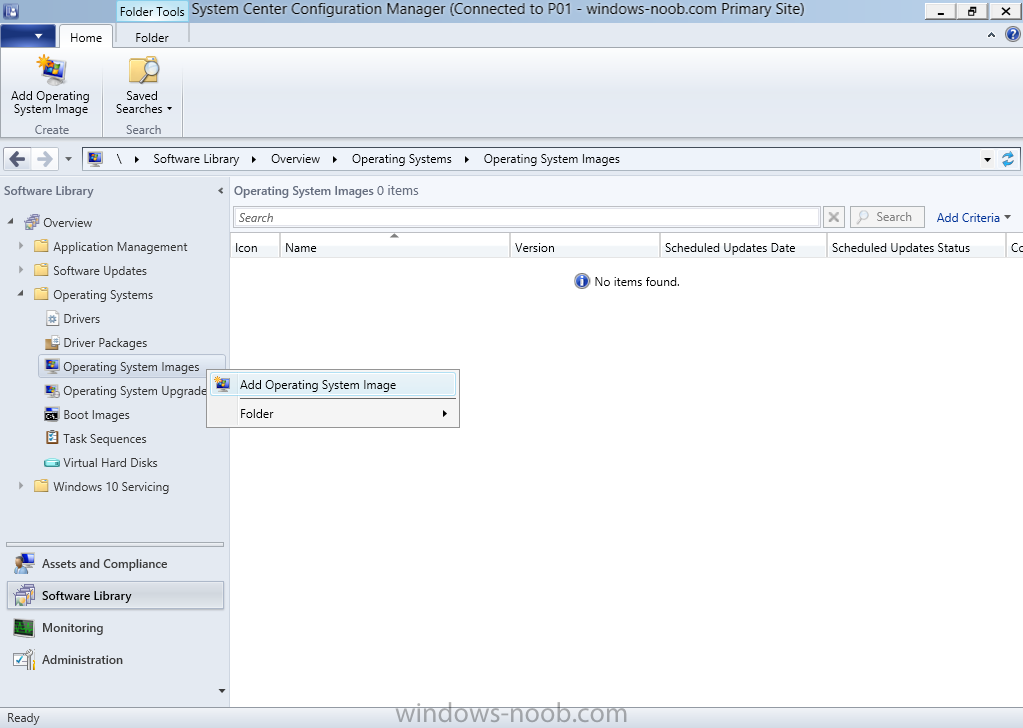Click the refresh icon in address bar

pyautogui.click(x=1008, y=159)
